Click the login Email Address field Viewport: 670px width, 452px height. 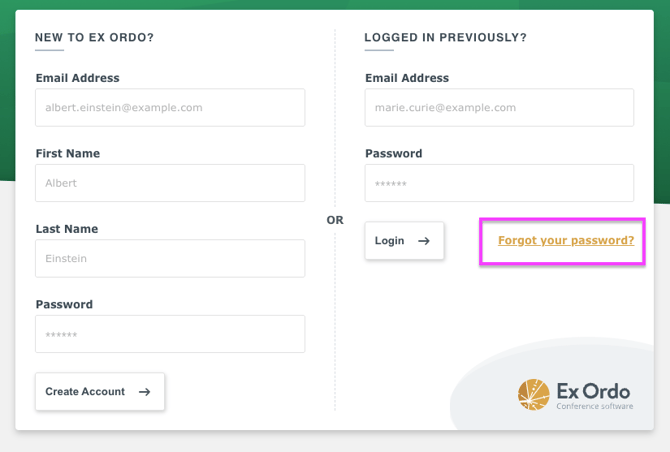pos(499,107)
